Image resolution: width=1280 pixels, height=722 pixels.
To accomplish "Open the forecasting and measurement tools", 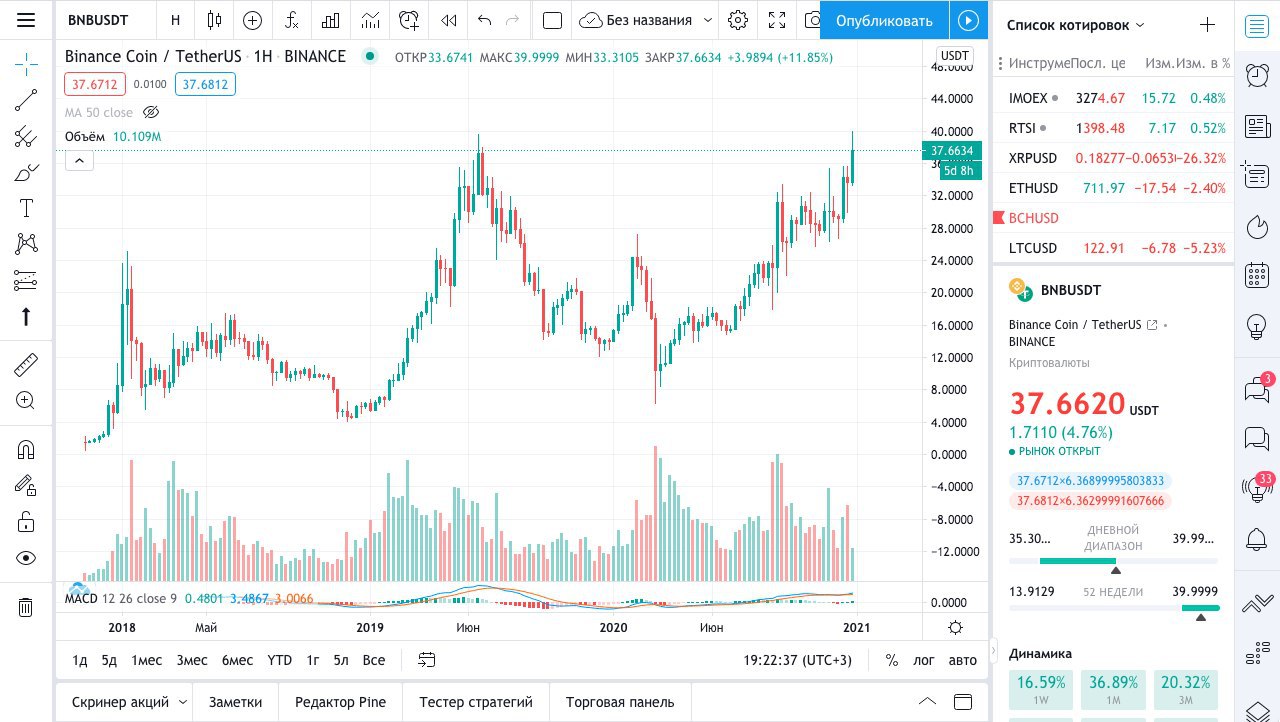I will 26,280.
